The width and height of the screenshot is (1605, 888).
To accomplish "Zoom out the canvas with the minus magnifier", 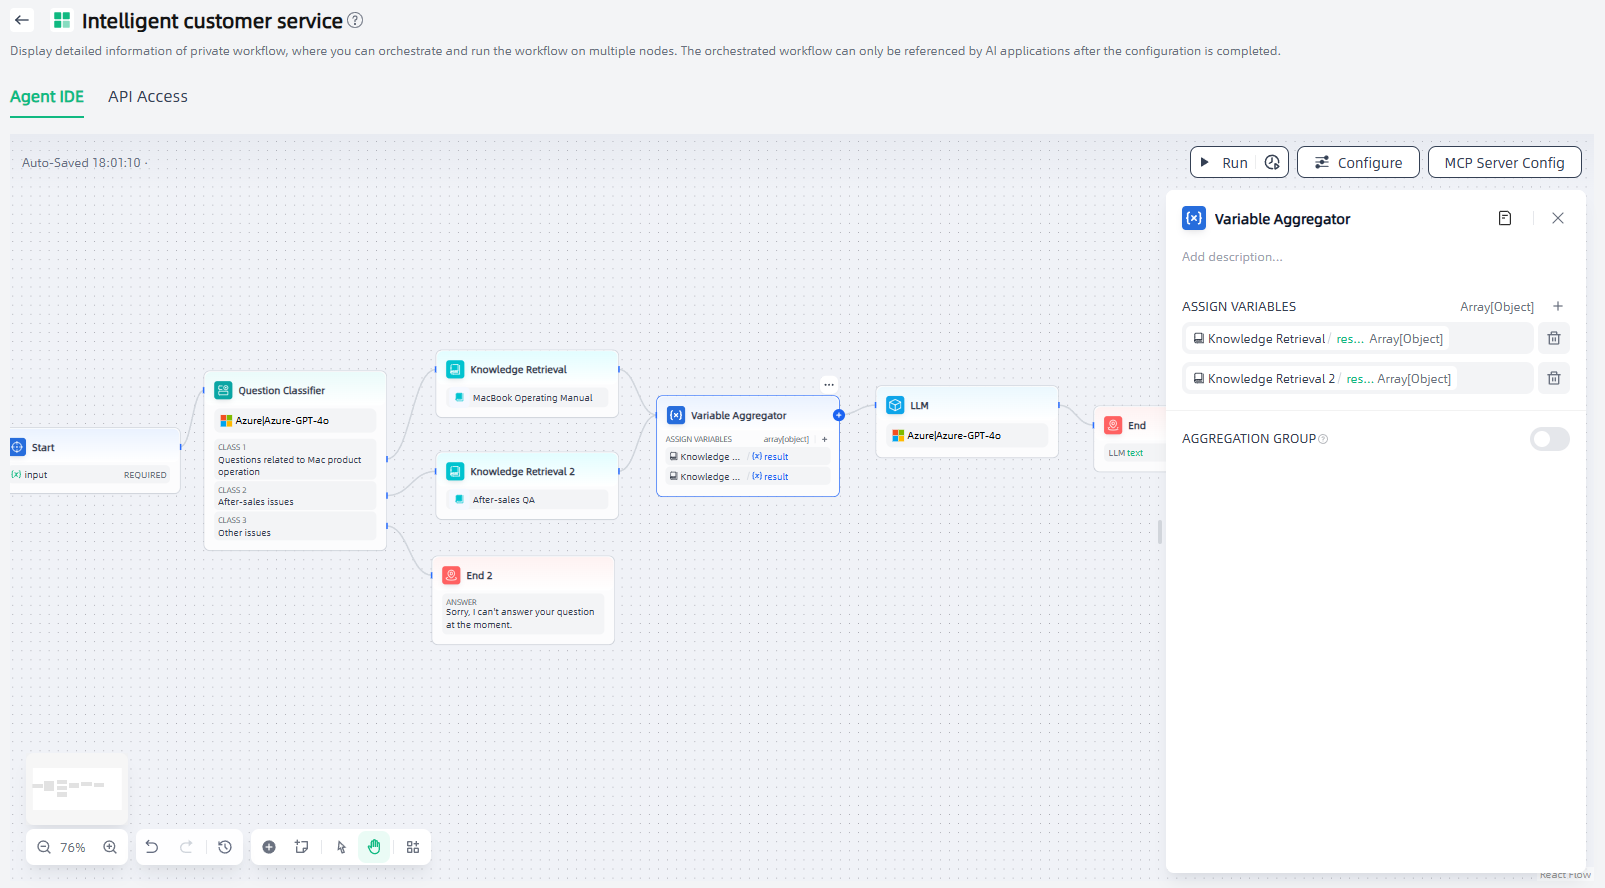I will click(x=44, y=847).
